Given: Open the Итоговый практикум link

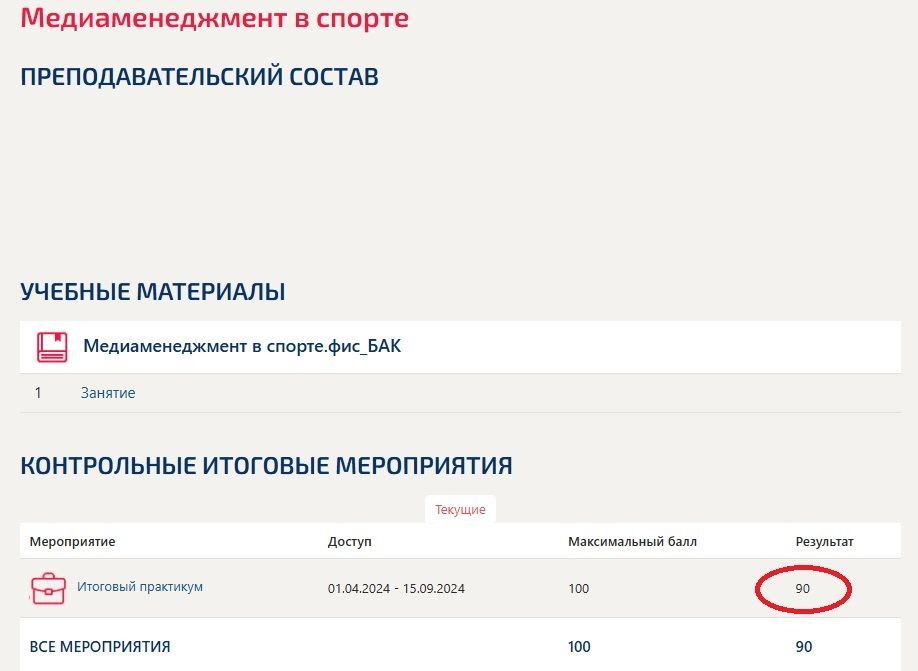Looking at the screenshot, I should [x=140, y=587].
